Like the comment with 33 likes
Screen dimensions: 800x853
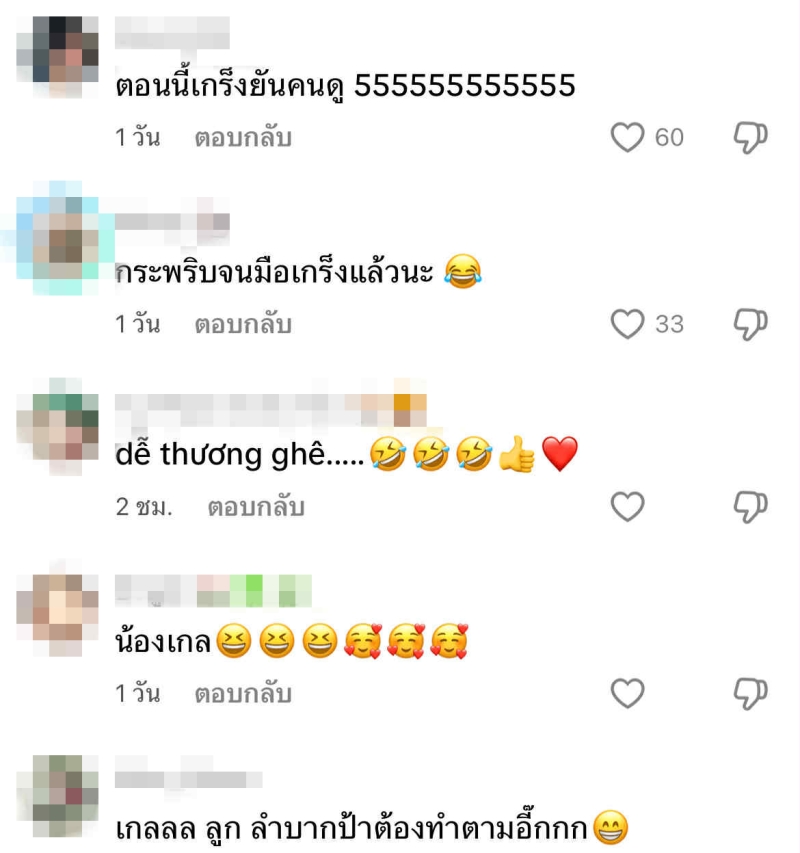(627, 324)
